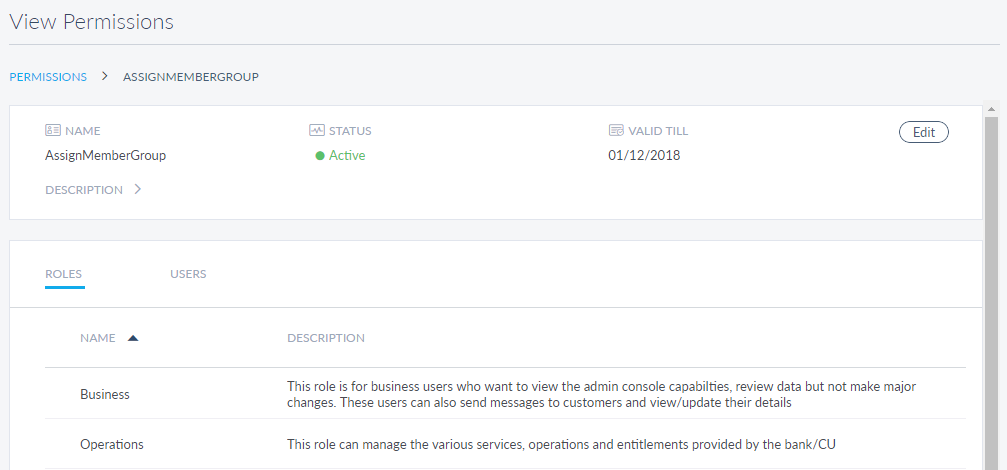The height and width of the screenshot is (470, 1007).
Task: Click the pulse icon beside STATUS
Action: 317,131
